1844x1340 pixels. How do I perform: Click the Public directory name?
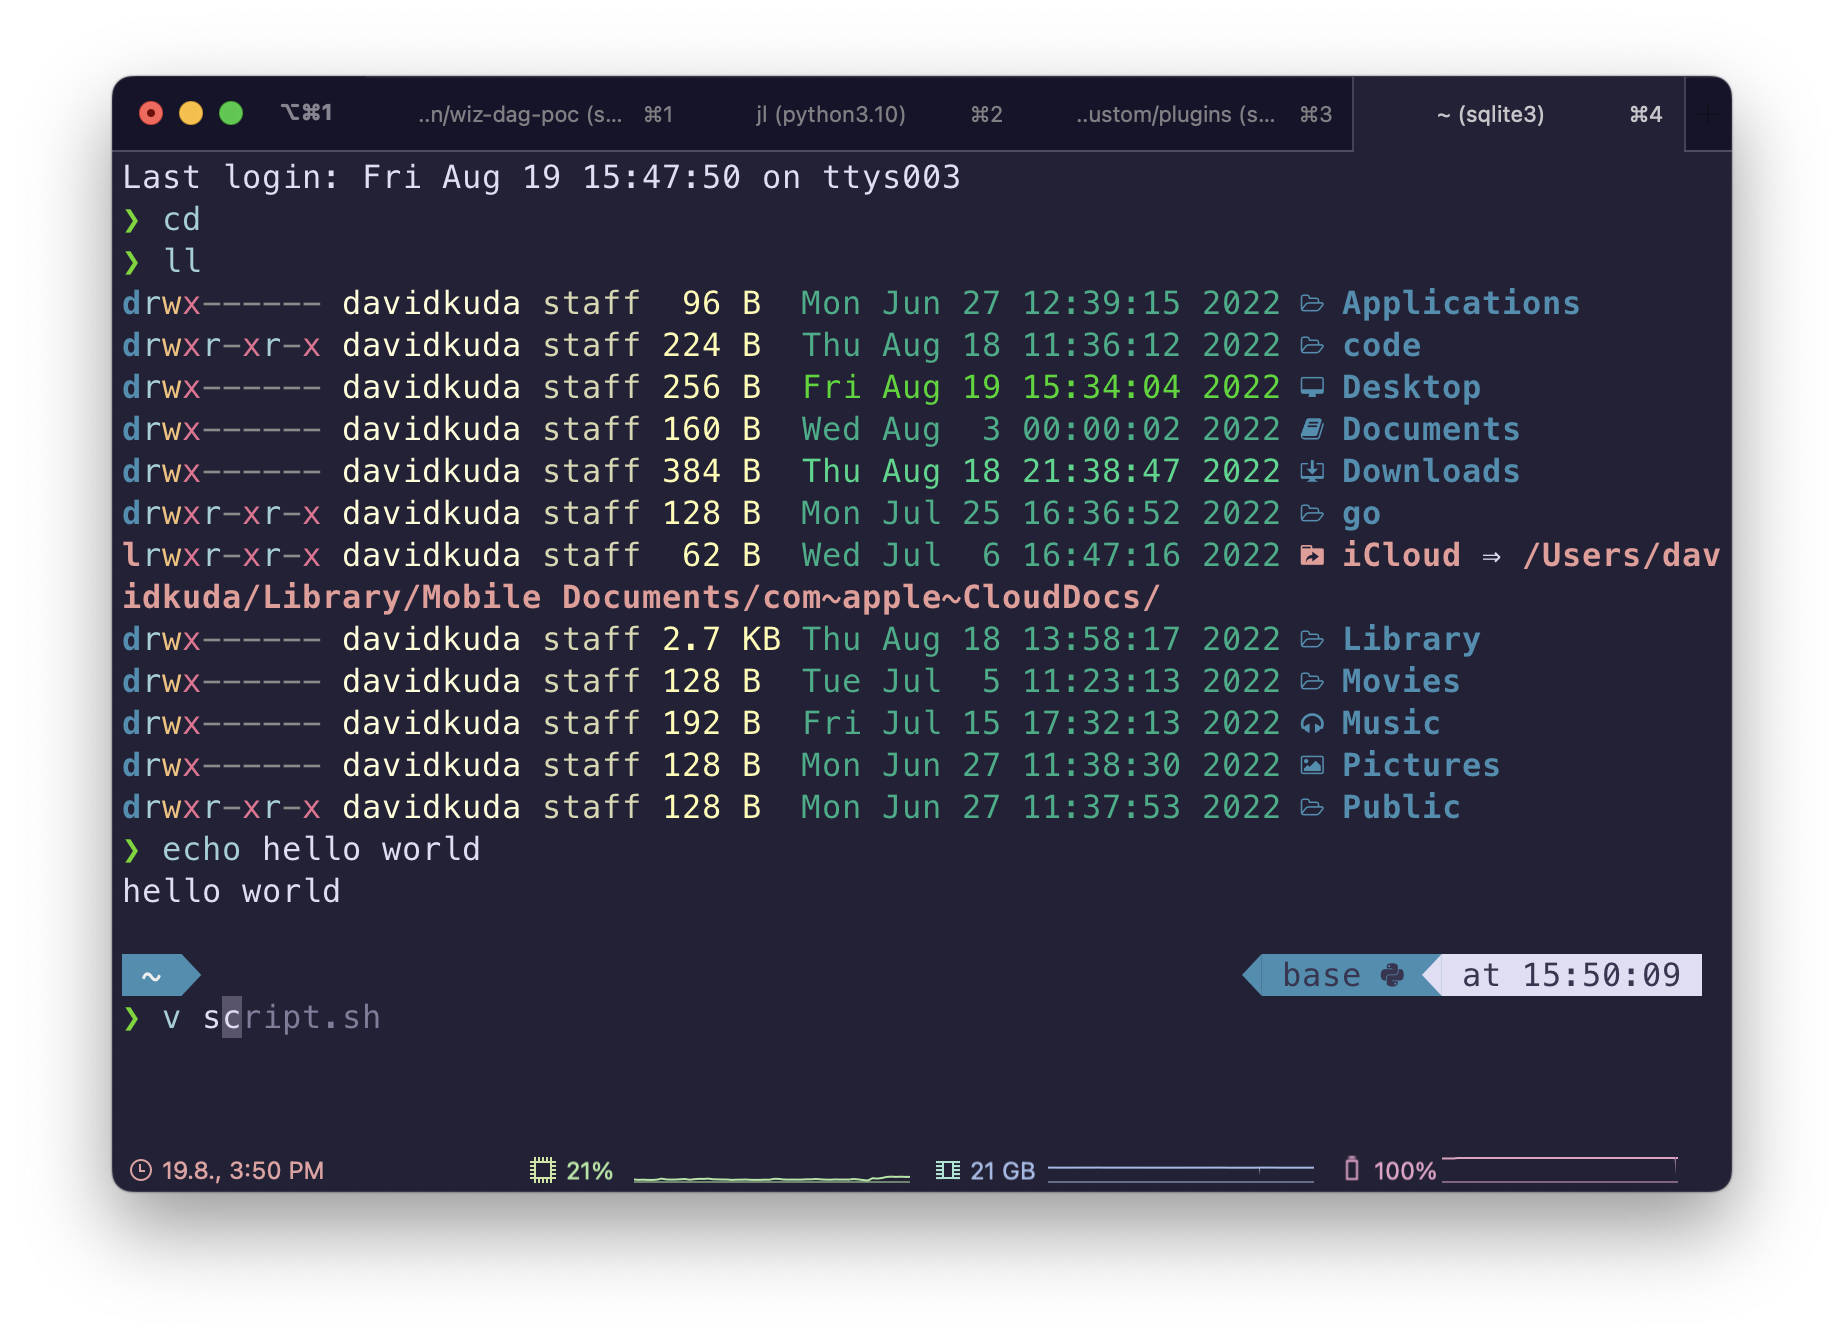(1401, 807)
